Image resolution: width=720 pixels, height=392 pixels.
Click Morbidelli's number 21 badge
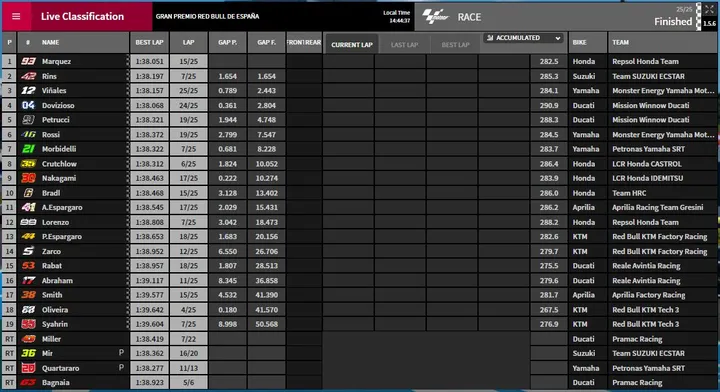tap(28, 149)
